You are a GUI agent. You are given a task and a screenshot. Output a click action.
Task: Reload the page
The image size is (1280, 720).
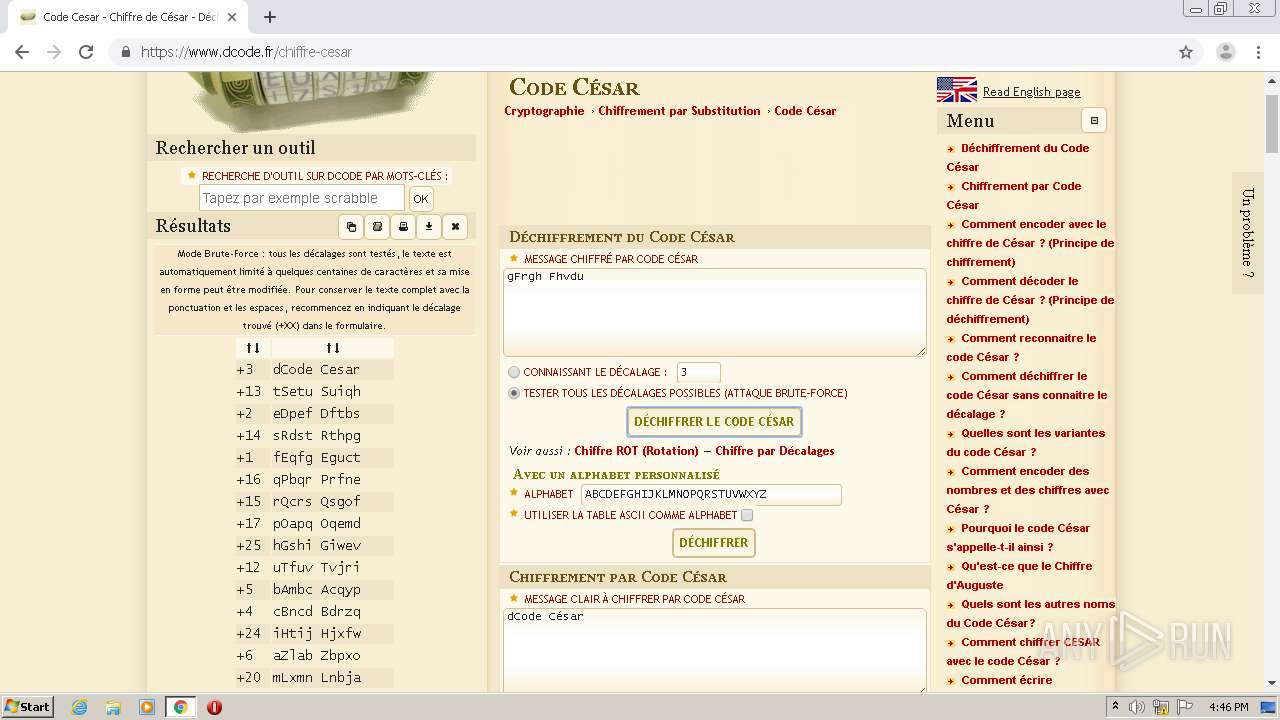86,52
